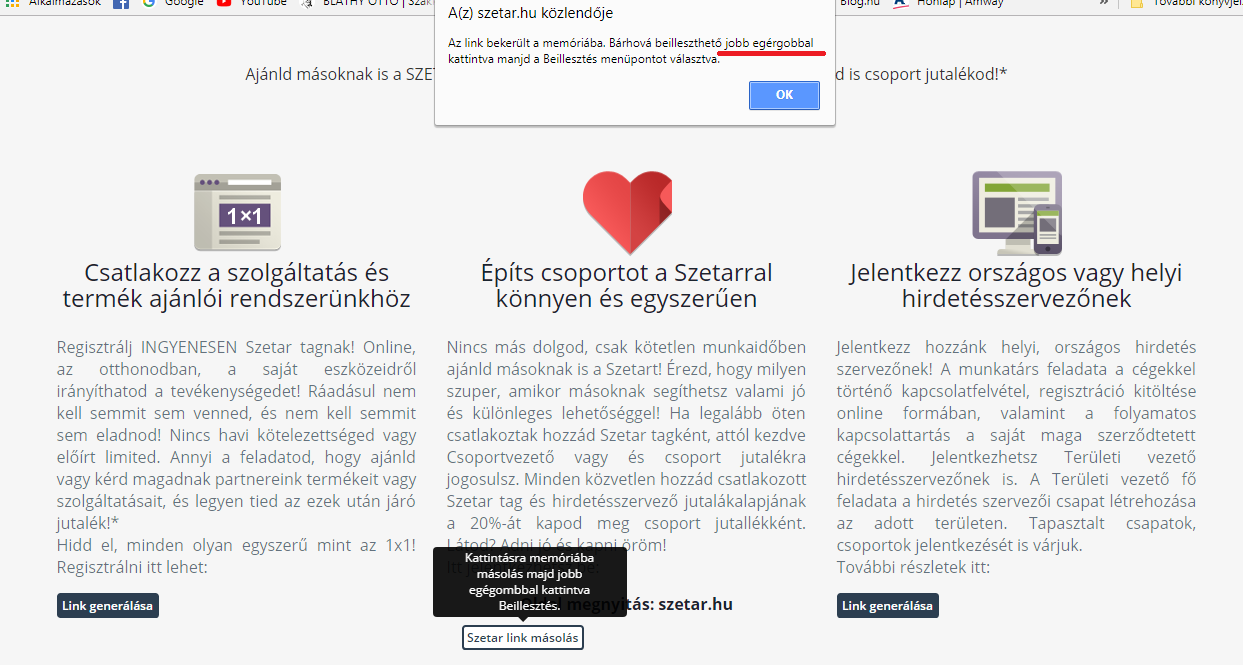This screenshot has height=665, width=1243.
Task: Click the monitor and phone devices icon
Action: tap(1017, 213)
